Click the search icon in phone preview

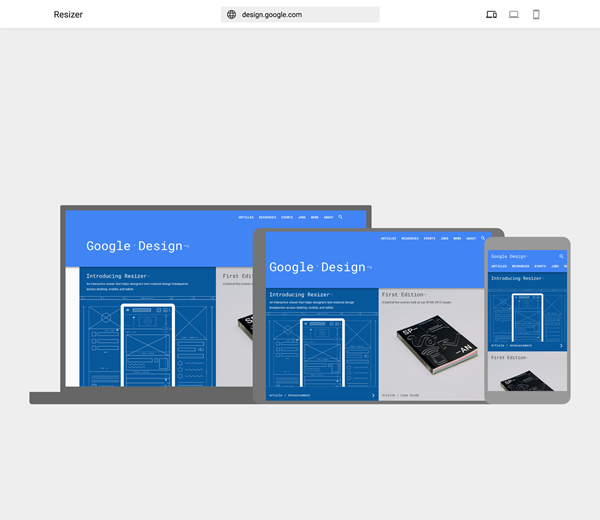tap(561, 256)
